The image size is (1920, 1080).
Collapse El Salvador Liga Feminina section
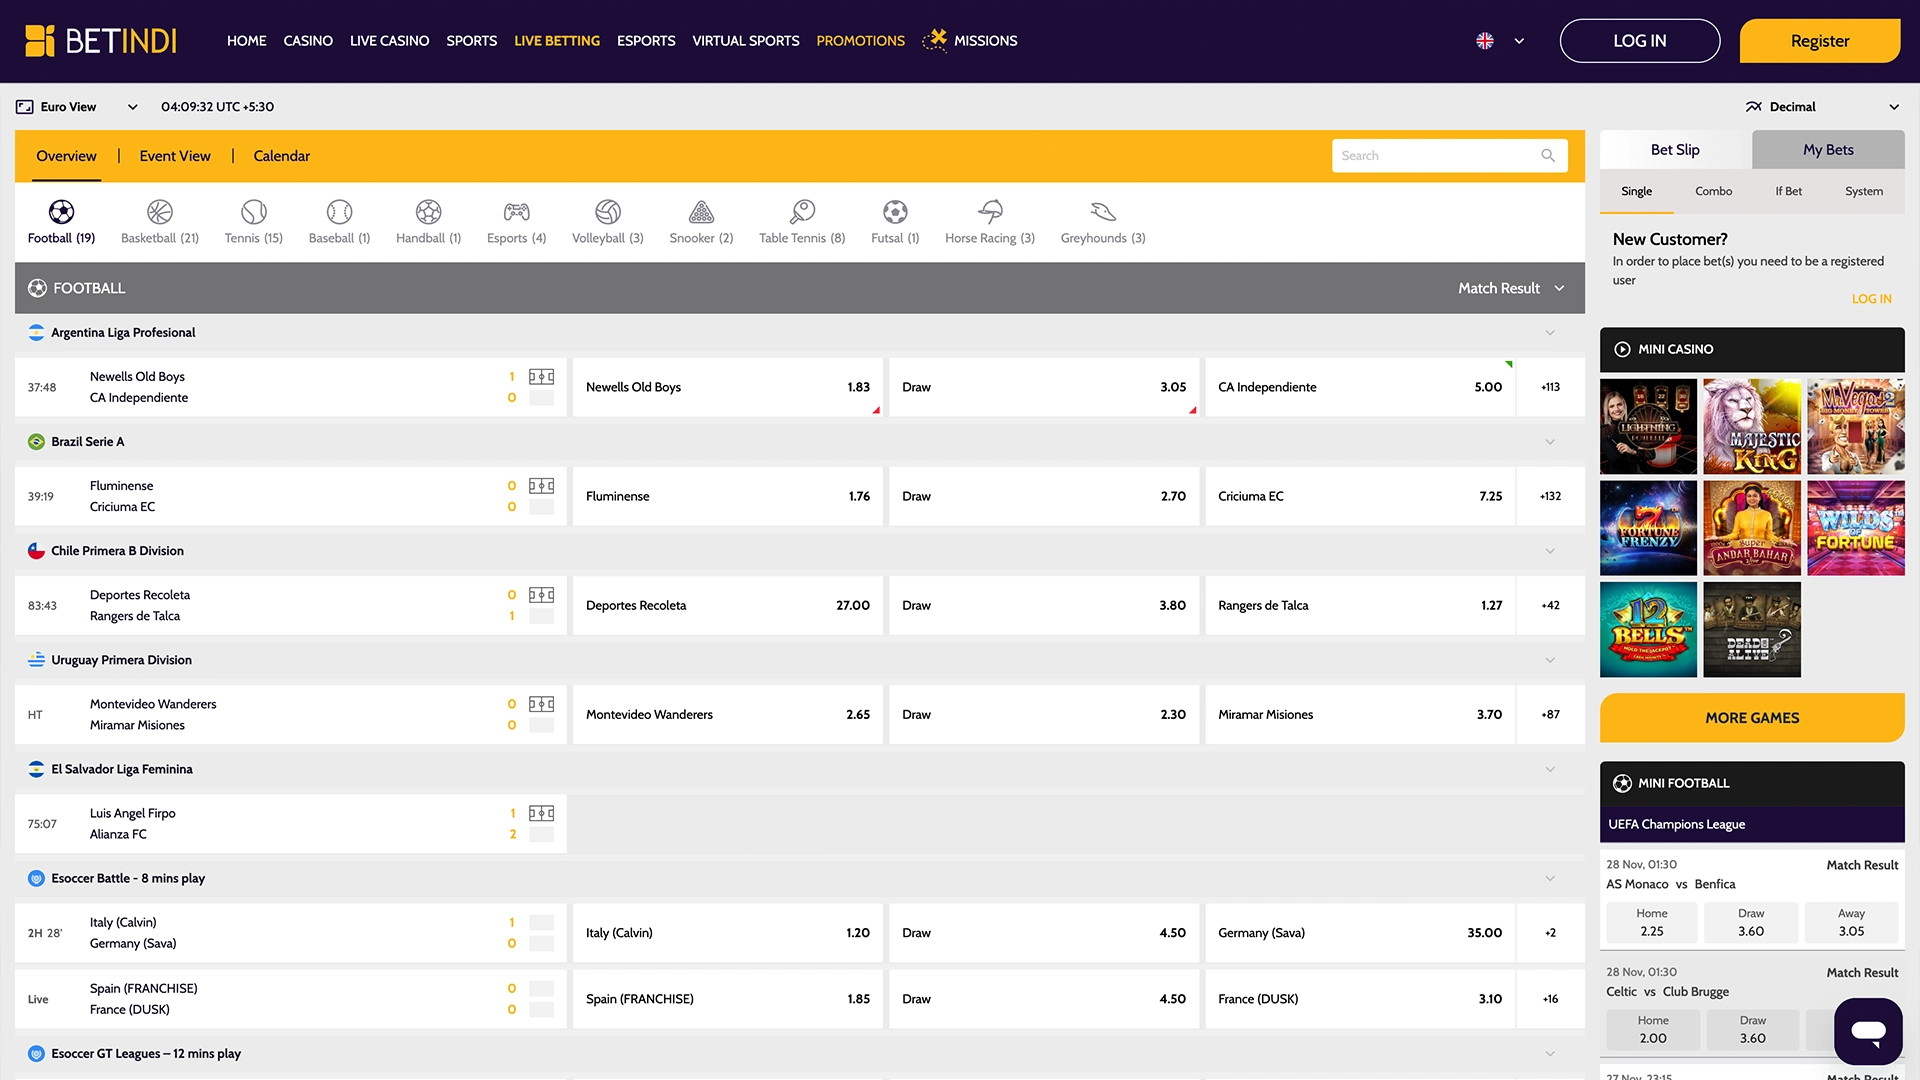point(1550,769)
